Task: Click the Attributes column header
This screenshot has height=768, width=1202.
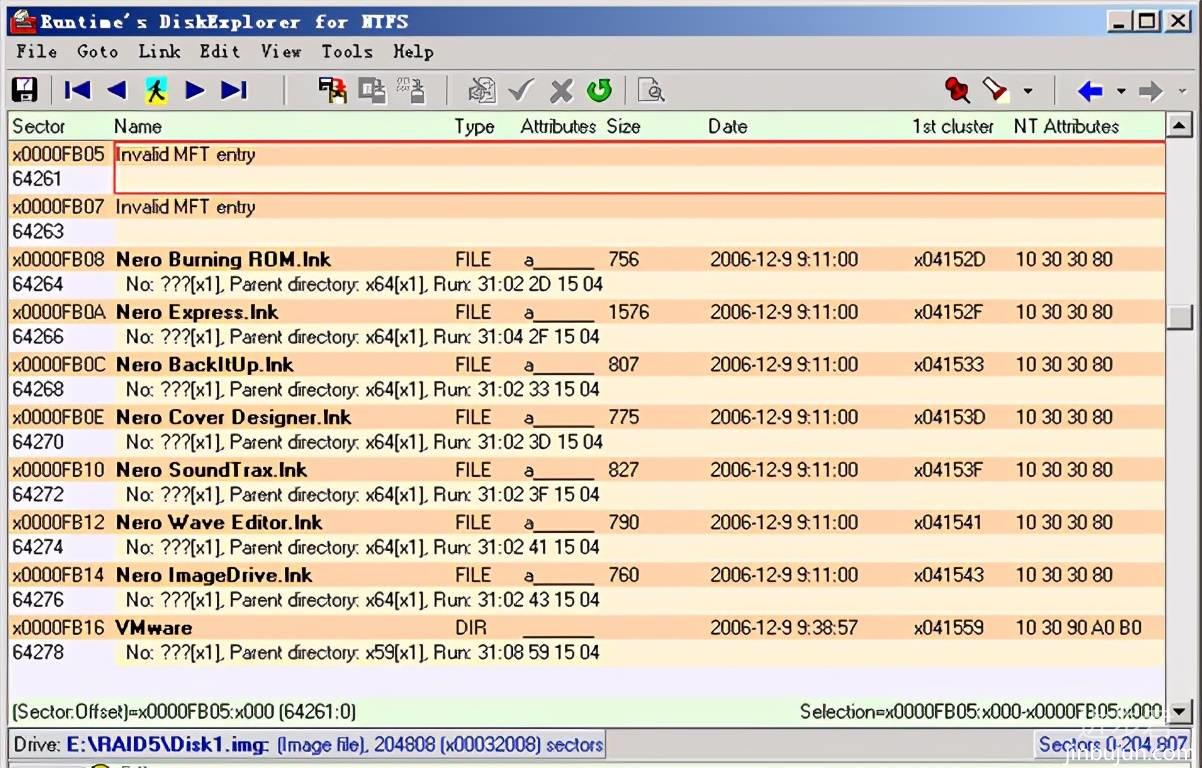Action: (558, 126)
